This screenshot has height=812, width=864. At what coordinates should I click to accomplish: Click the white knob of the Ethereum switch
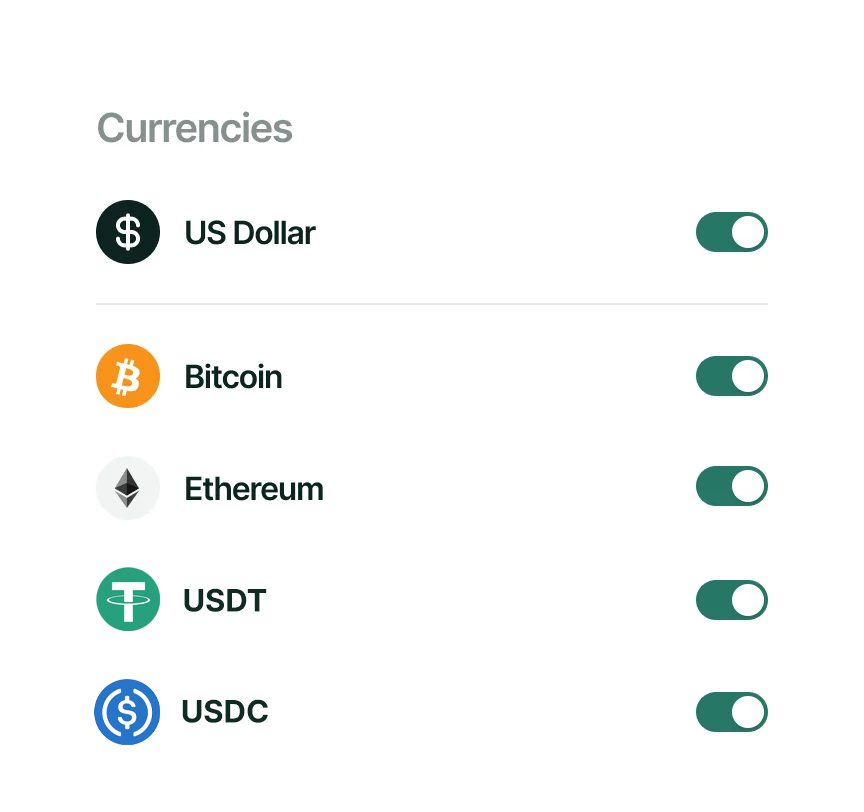748,488
